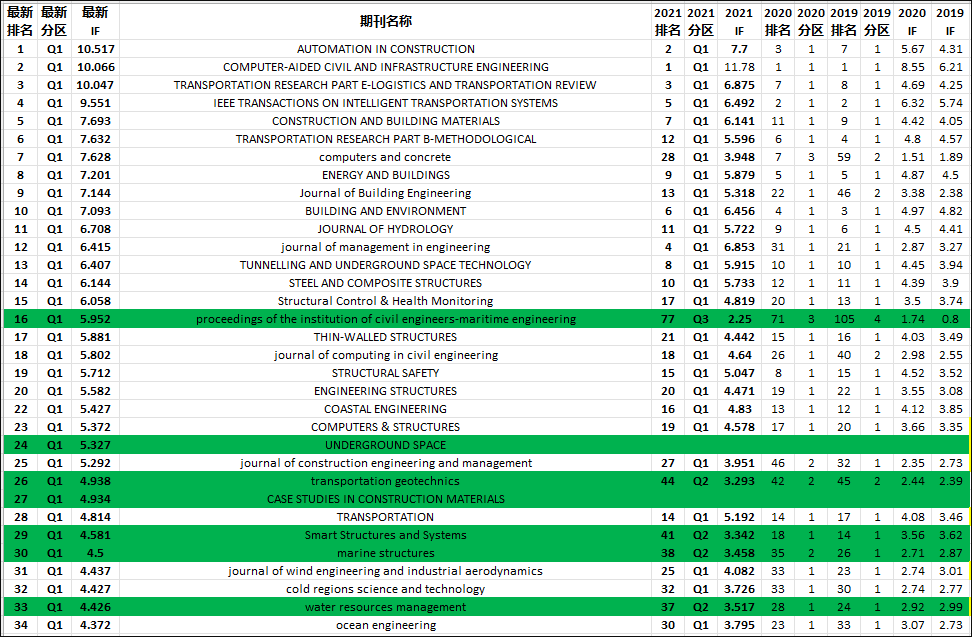Select the computers and concrete cell
The image size is (972, 637).
tap(386, 157)
